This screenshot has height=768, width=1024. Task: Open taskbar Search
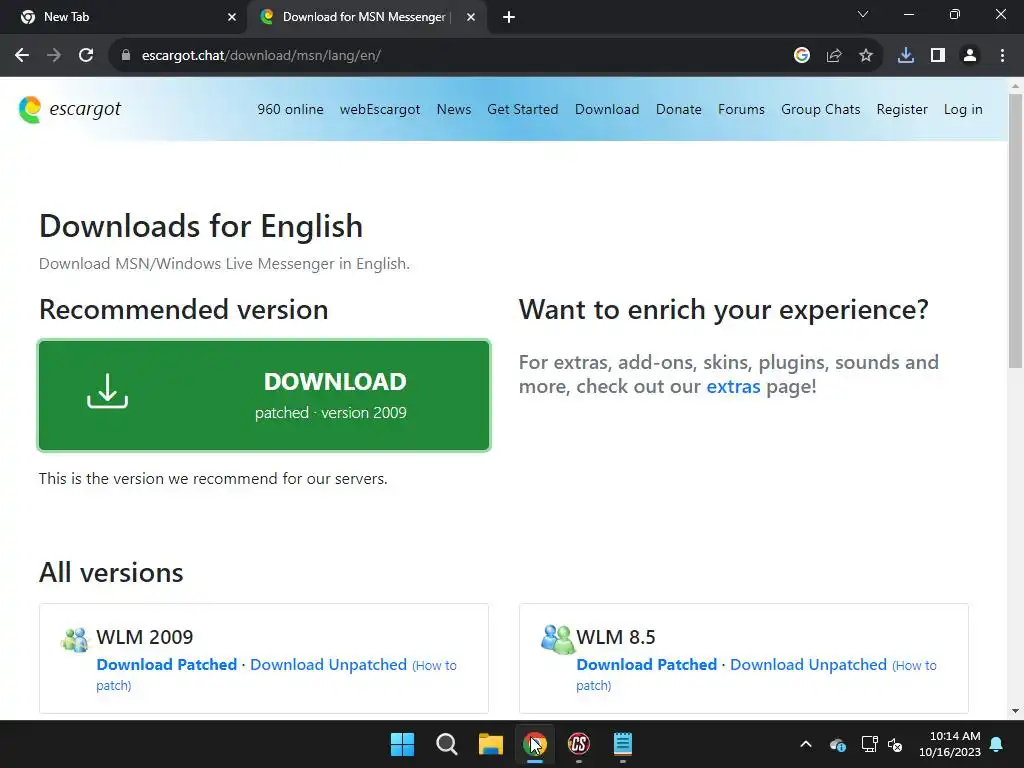point(447,744)
